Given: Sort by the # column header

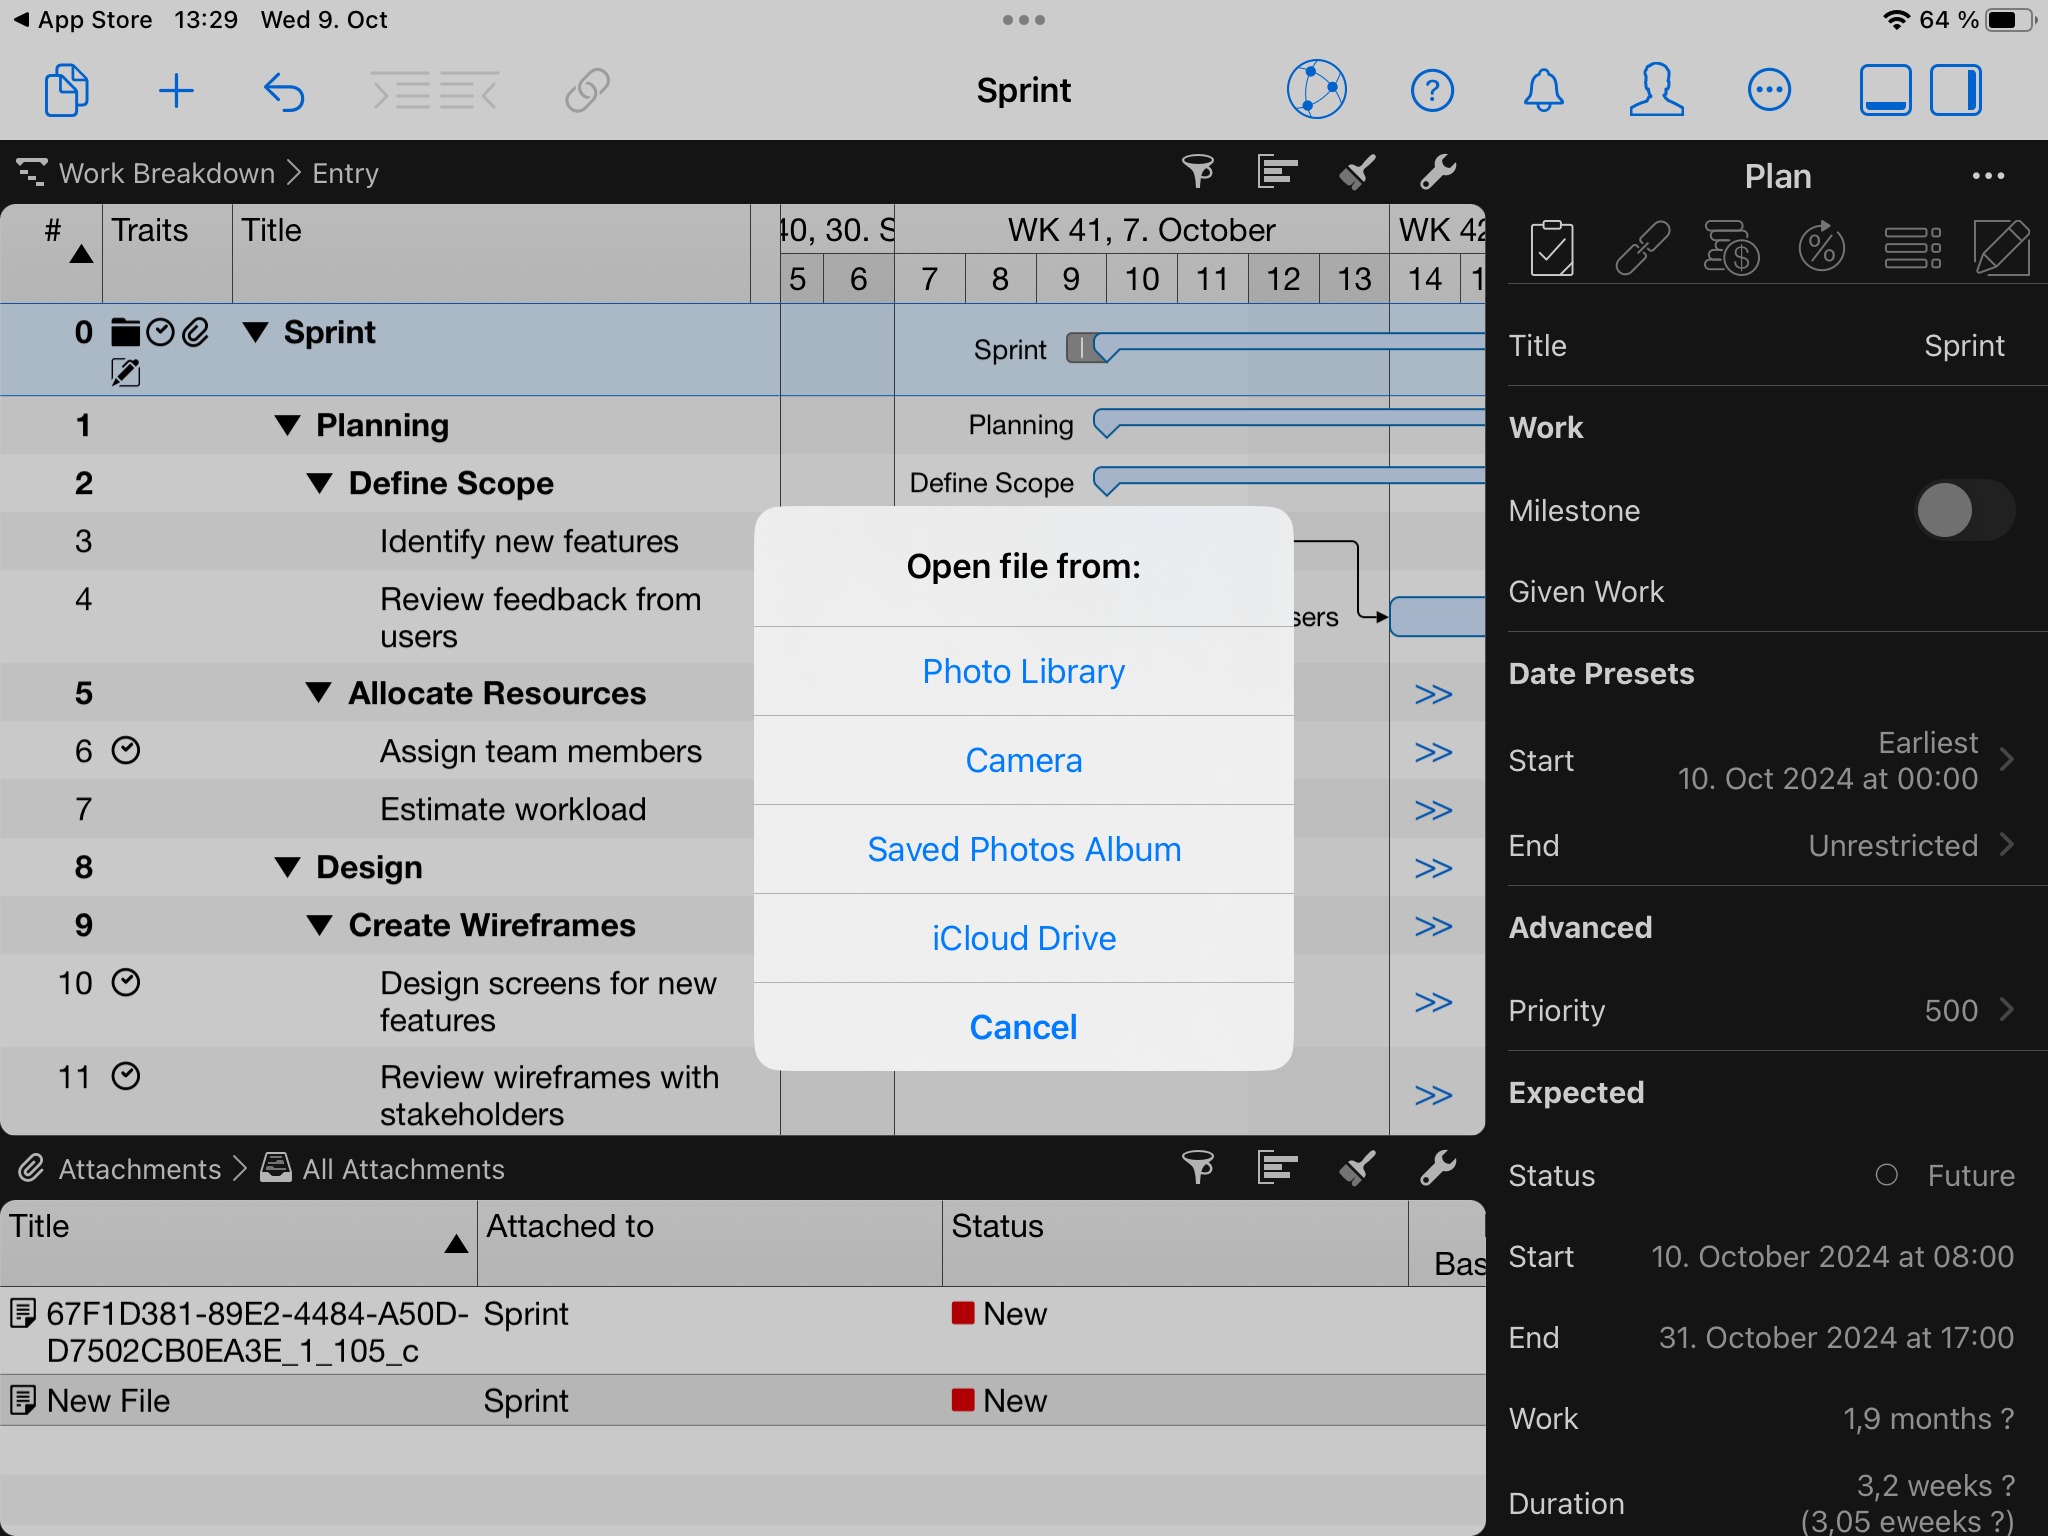Looking at the screenshot, I should click(52, 252).
